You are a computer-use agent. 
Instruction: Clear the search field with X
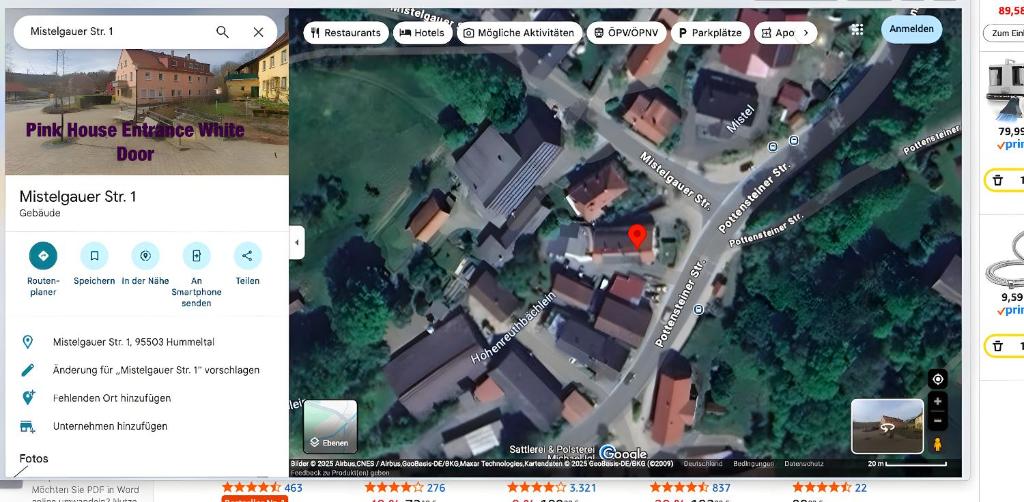(258, 32)
